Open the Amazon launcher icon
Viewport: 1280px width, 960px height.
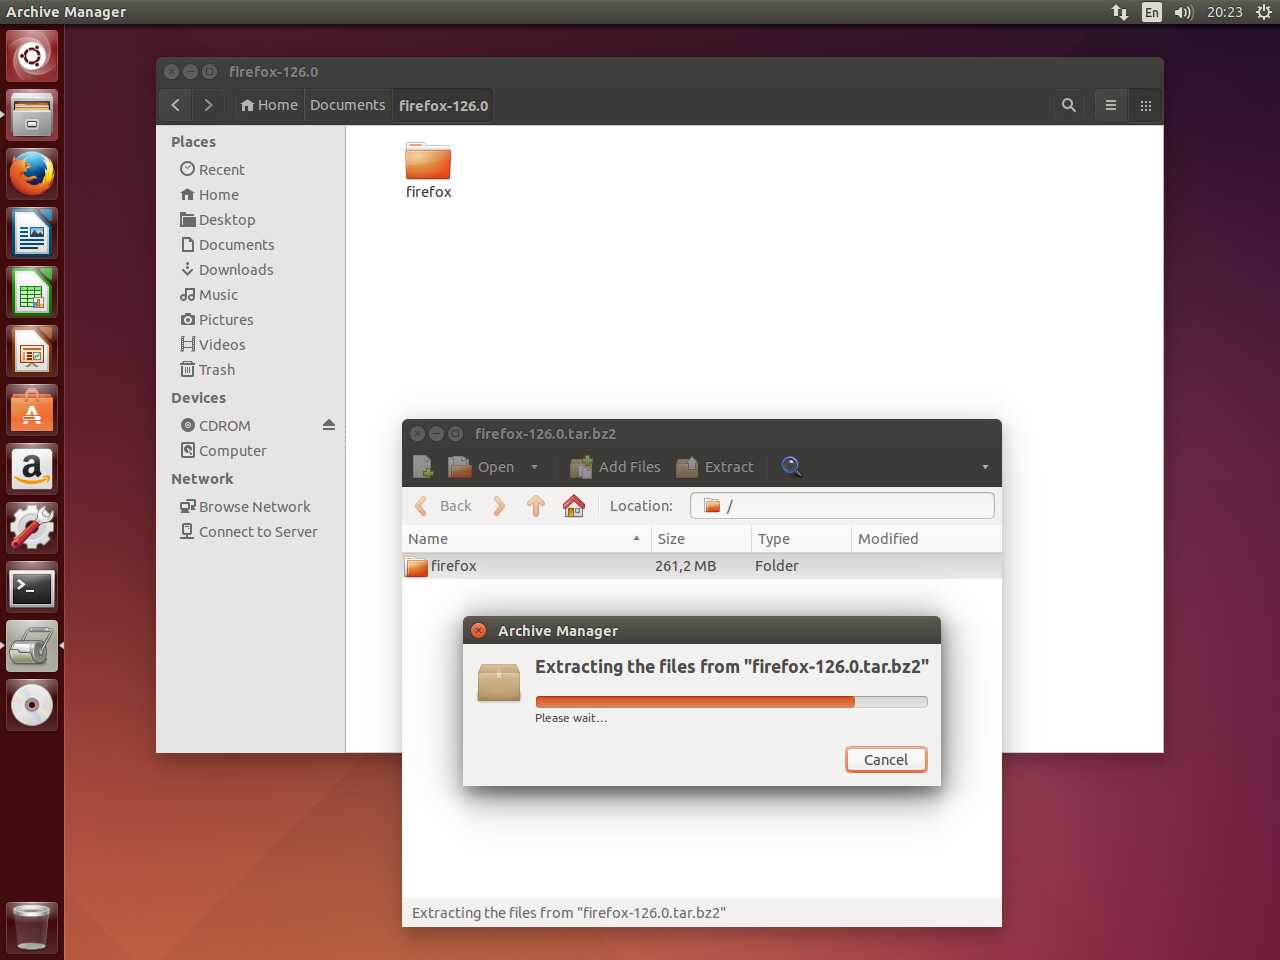pos(32,469)
